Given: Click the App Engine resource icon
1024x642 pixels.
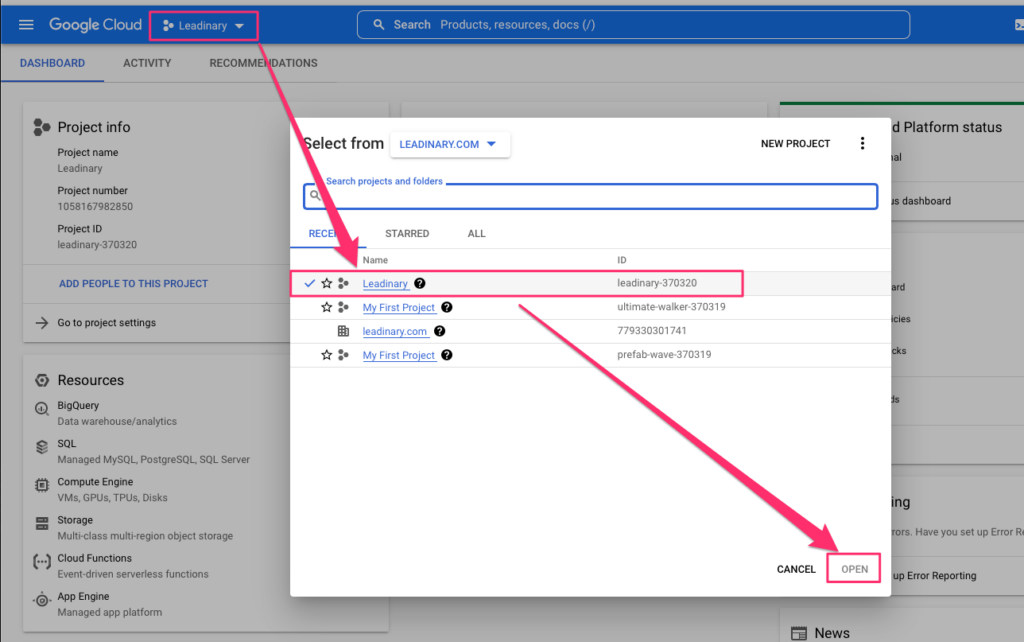Looking at the screenshot, I should pyautogui.click(x=42, y=600).
